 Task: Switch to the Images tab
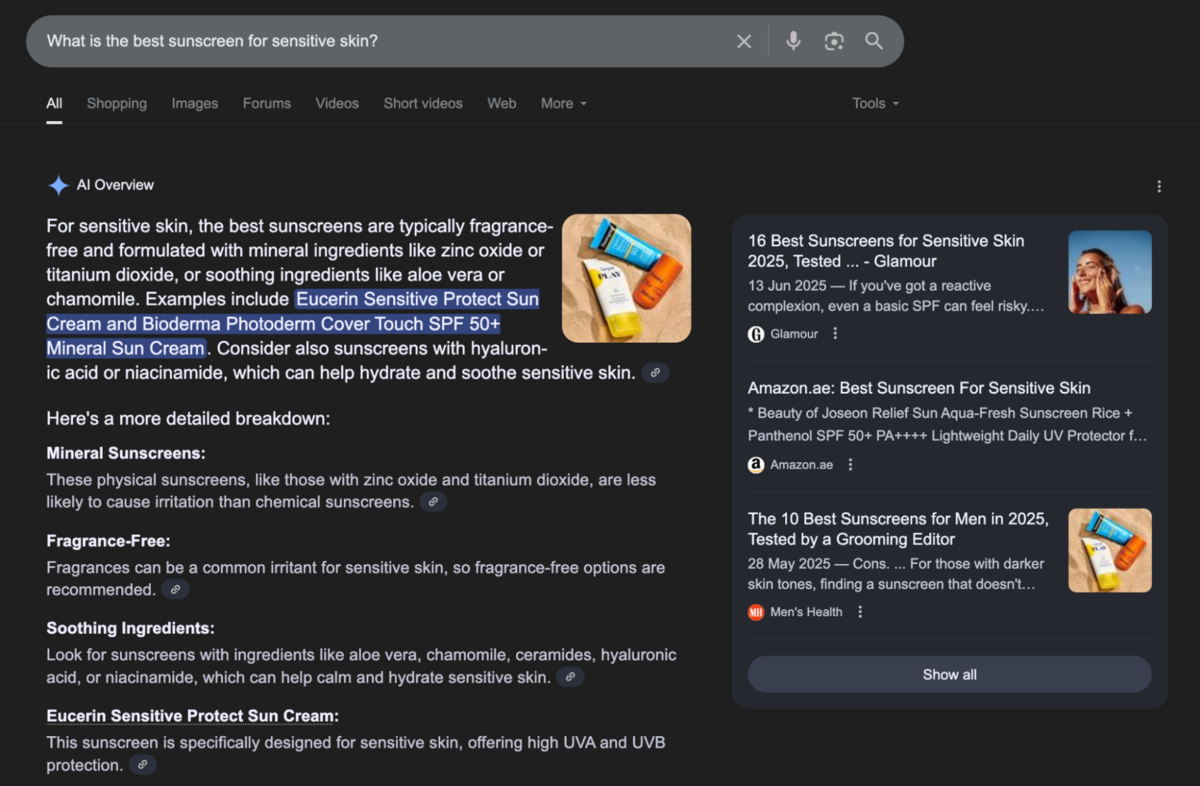[194, 103]
